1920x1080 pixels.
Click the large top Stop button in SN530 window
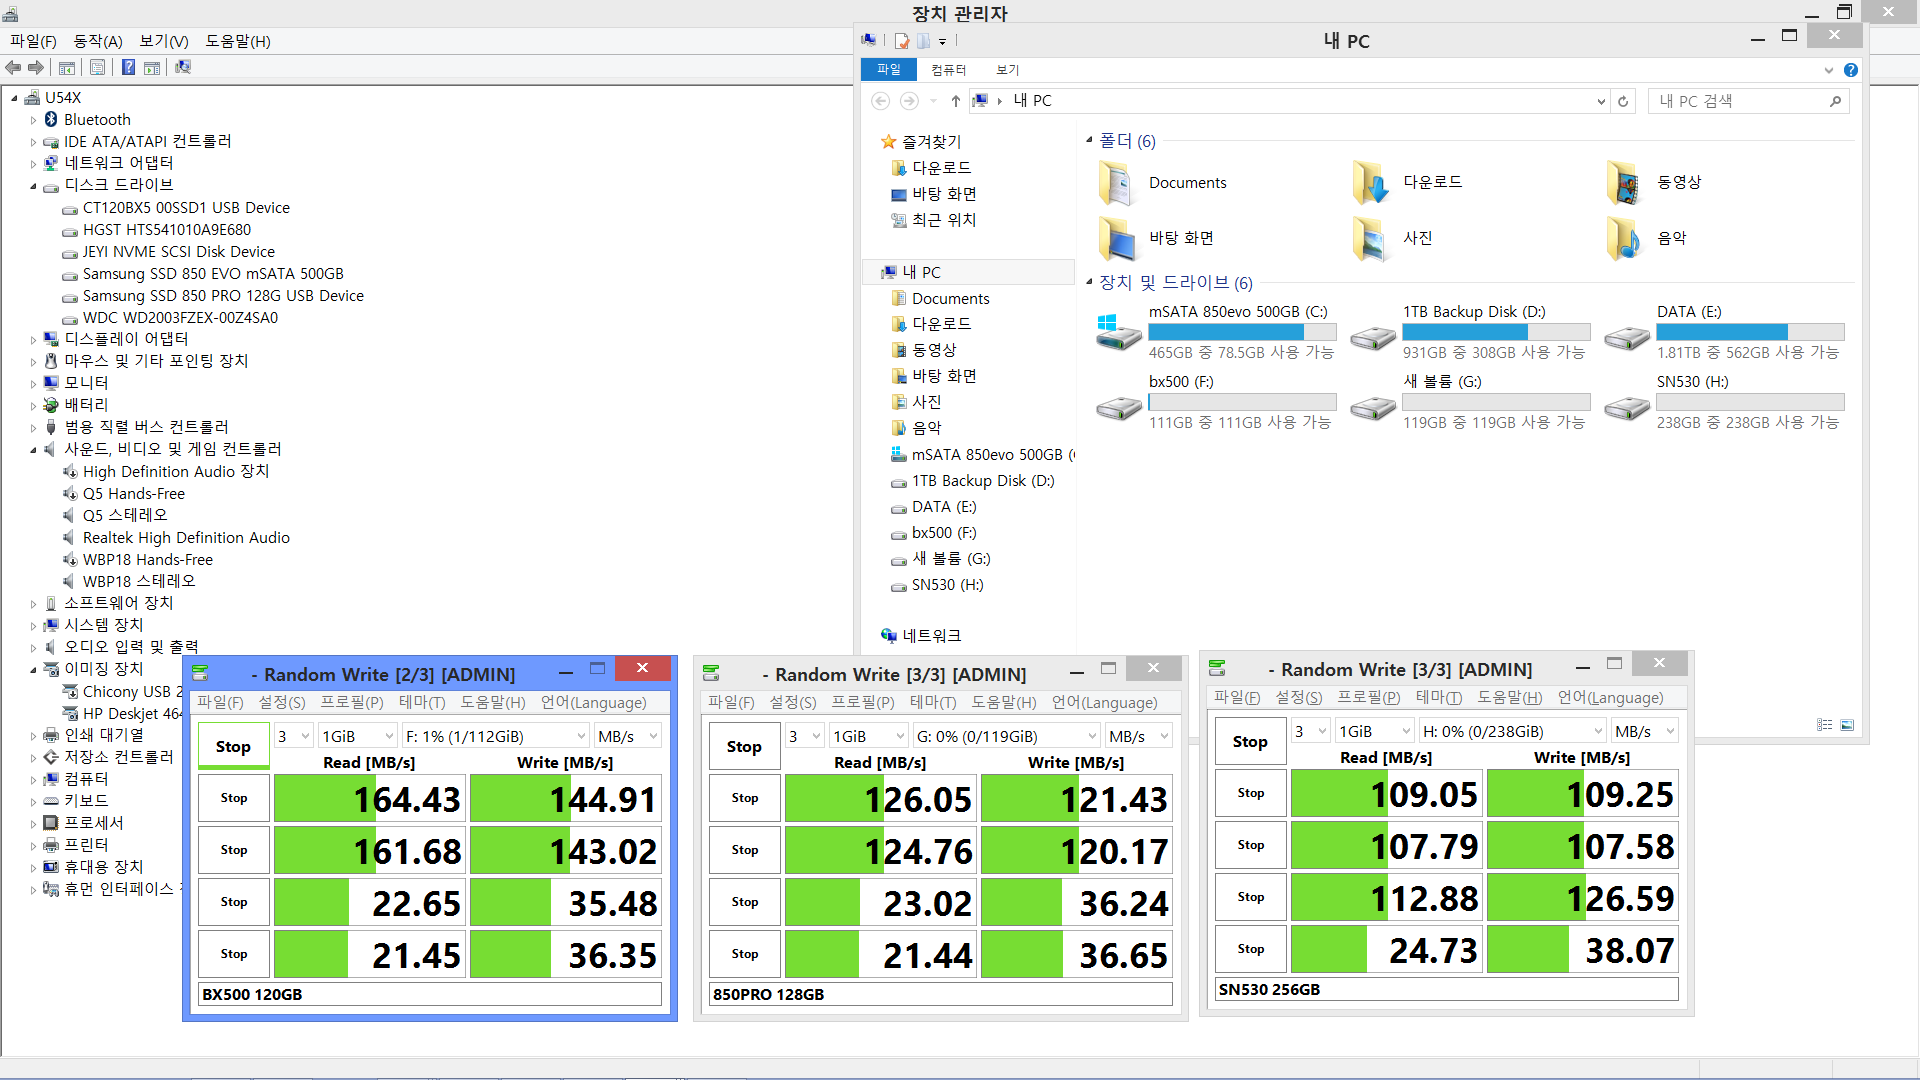1250,742
